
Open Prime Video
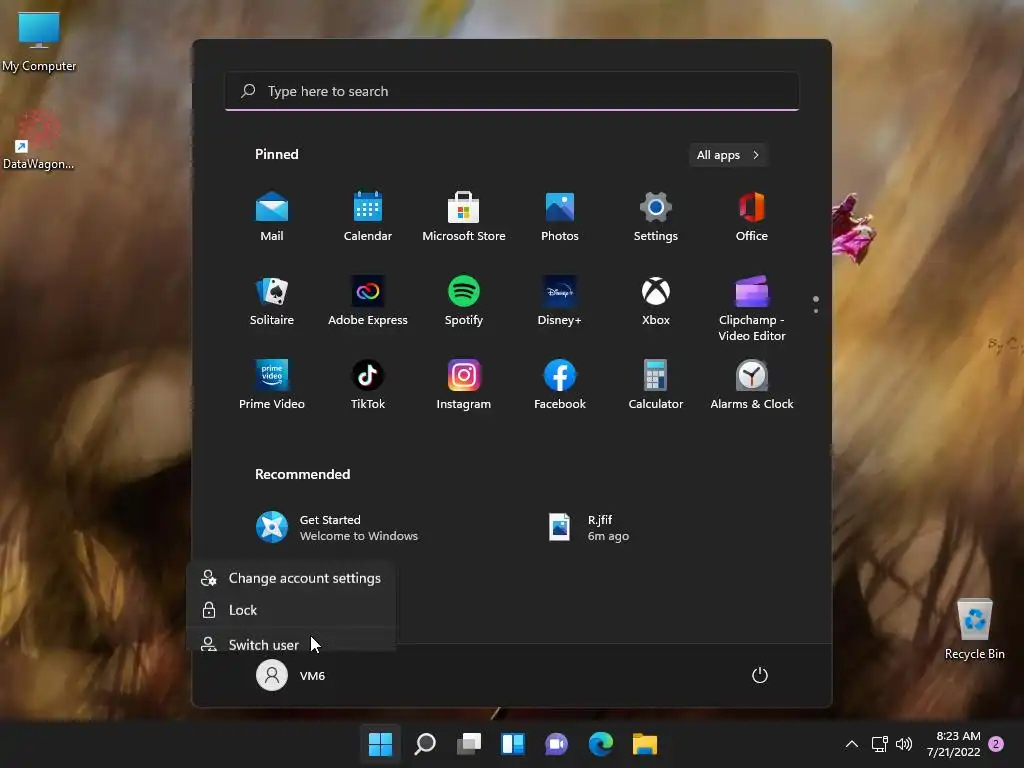(272, 385)
